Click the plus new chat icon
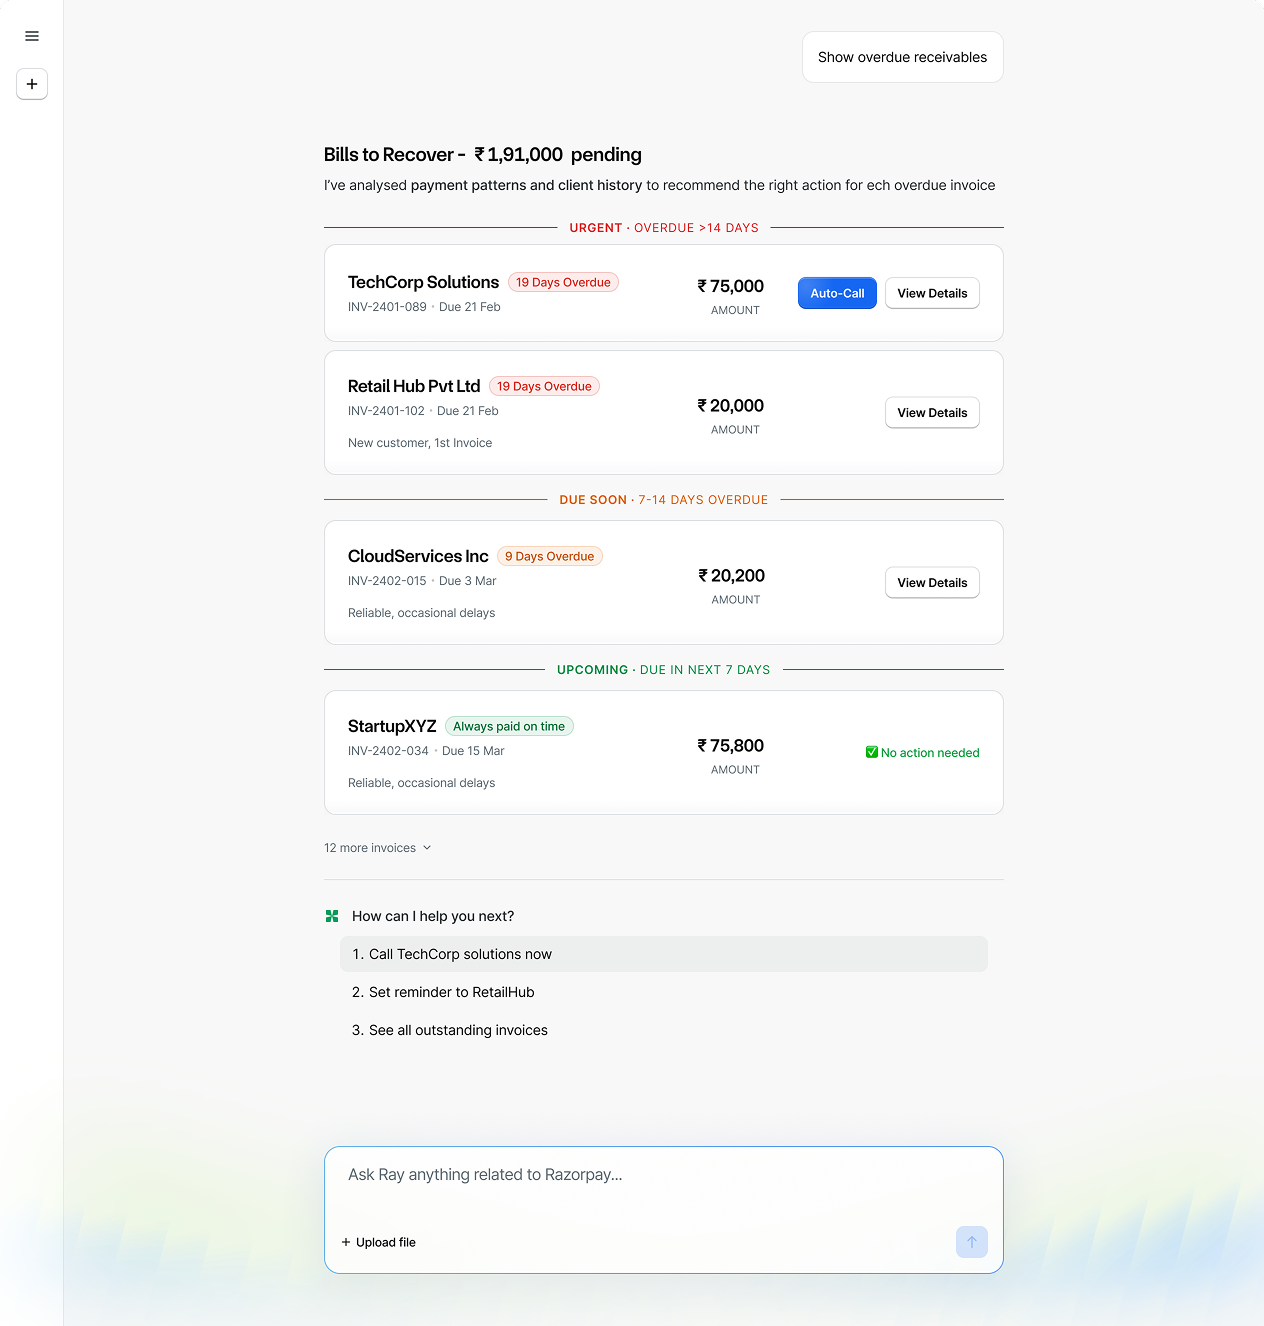Image resolution: width=1264 pixels, height=1326 pixels. [x=32, y=84]
